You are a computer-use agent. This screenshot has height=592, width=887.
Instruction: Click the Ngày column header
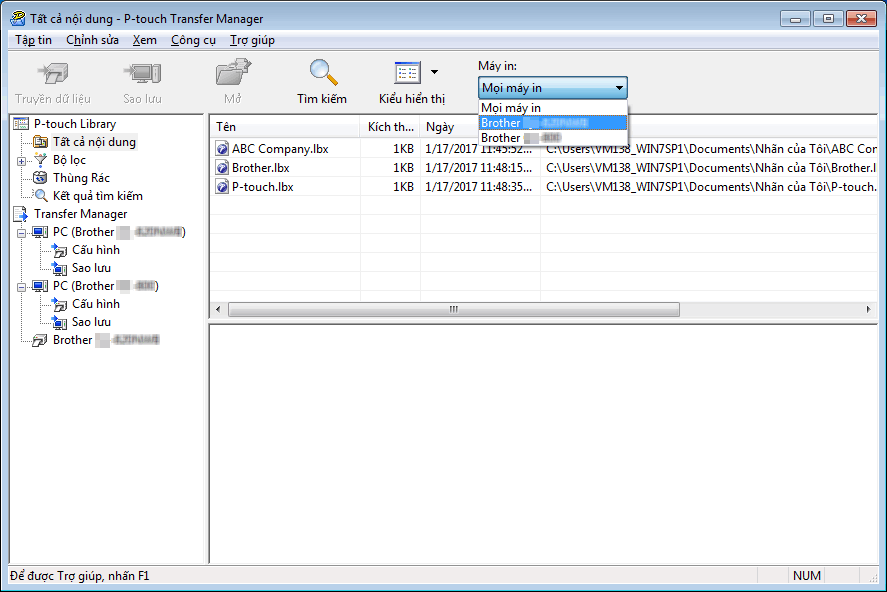pos(479,127)
